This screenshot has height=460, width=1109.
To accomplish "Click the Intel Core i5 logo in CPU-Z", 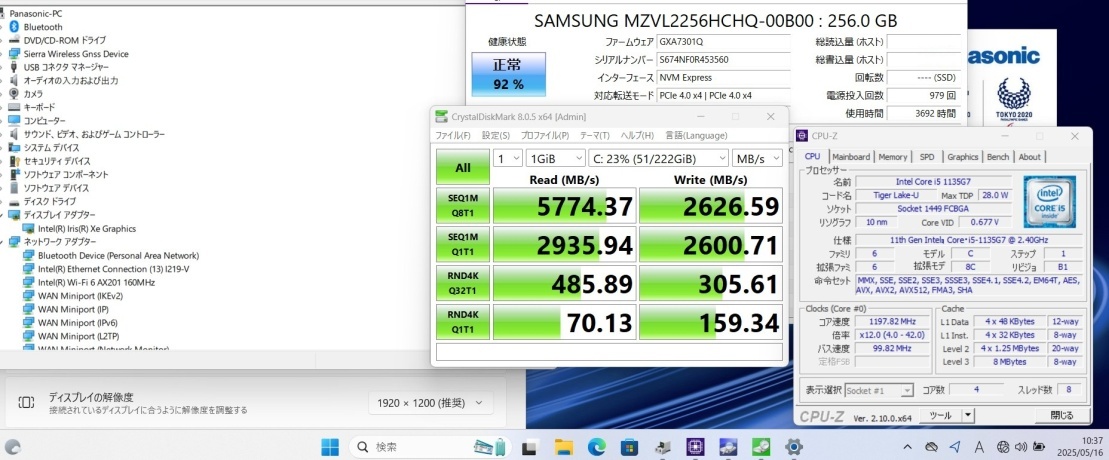I will coord(1049,201).
